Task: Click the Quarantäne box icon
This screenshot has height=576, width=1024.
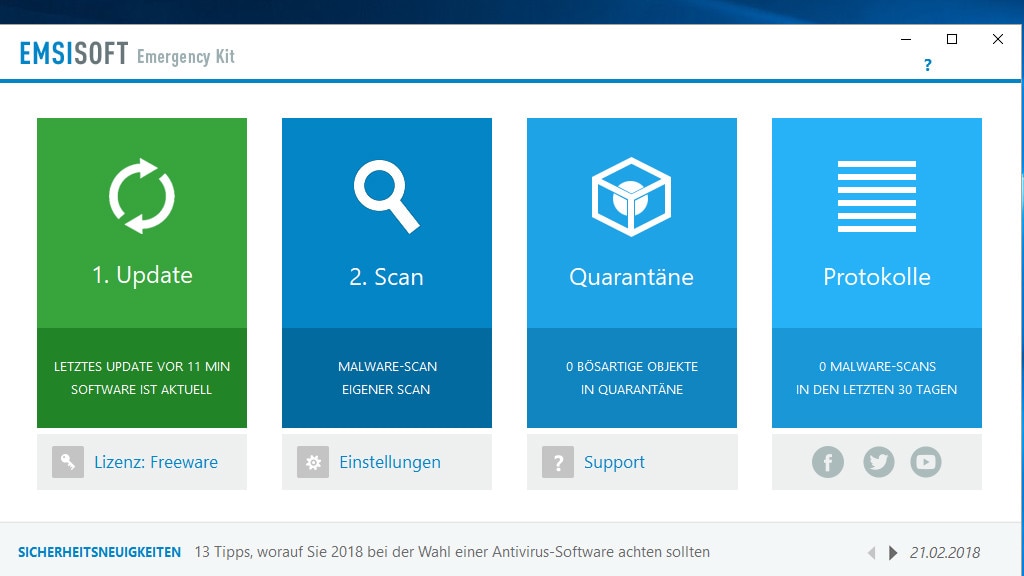Action: click(x=632, y=197)
